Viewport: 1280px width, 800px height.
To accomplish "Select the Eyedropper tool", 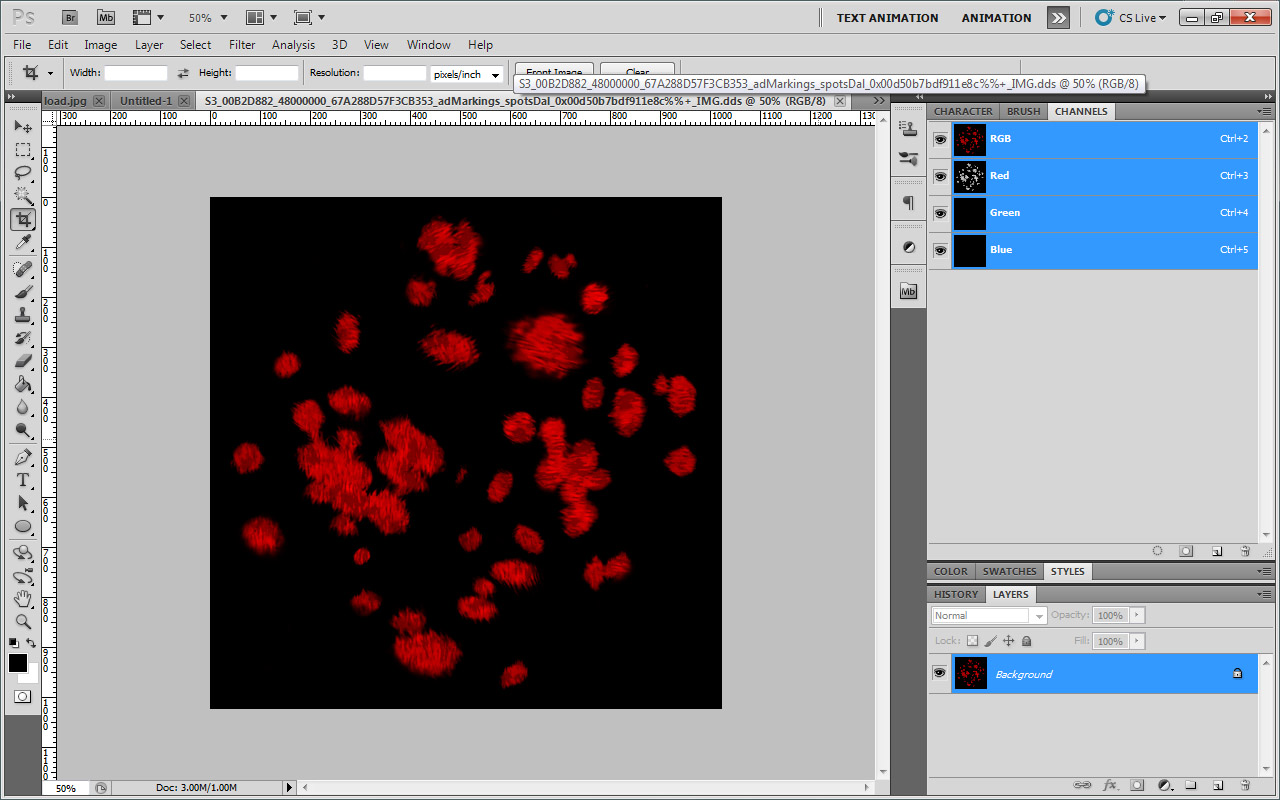I will pos(23,243).
